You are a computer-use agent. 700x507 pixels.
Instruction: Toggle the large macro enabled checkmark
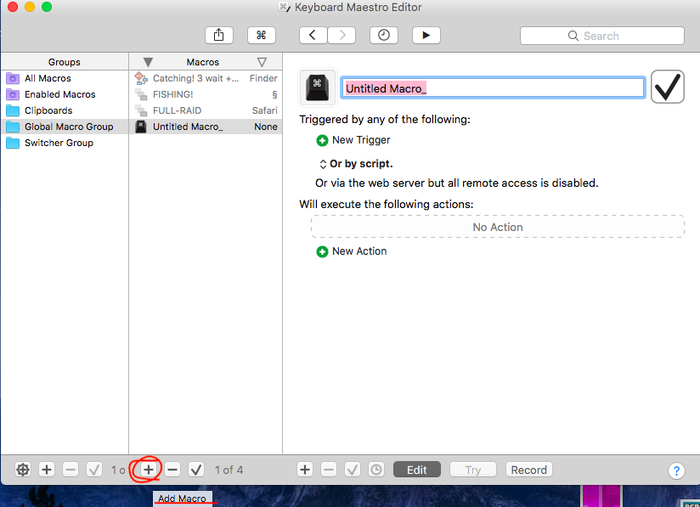pos(667,87)
